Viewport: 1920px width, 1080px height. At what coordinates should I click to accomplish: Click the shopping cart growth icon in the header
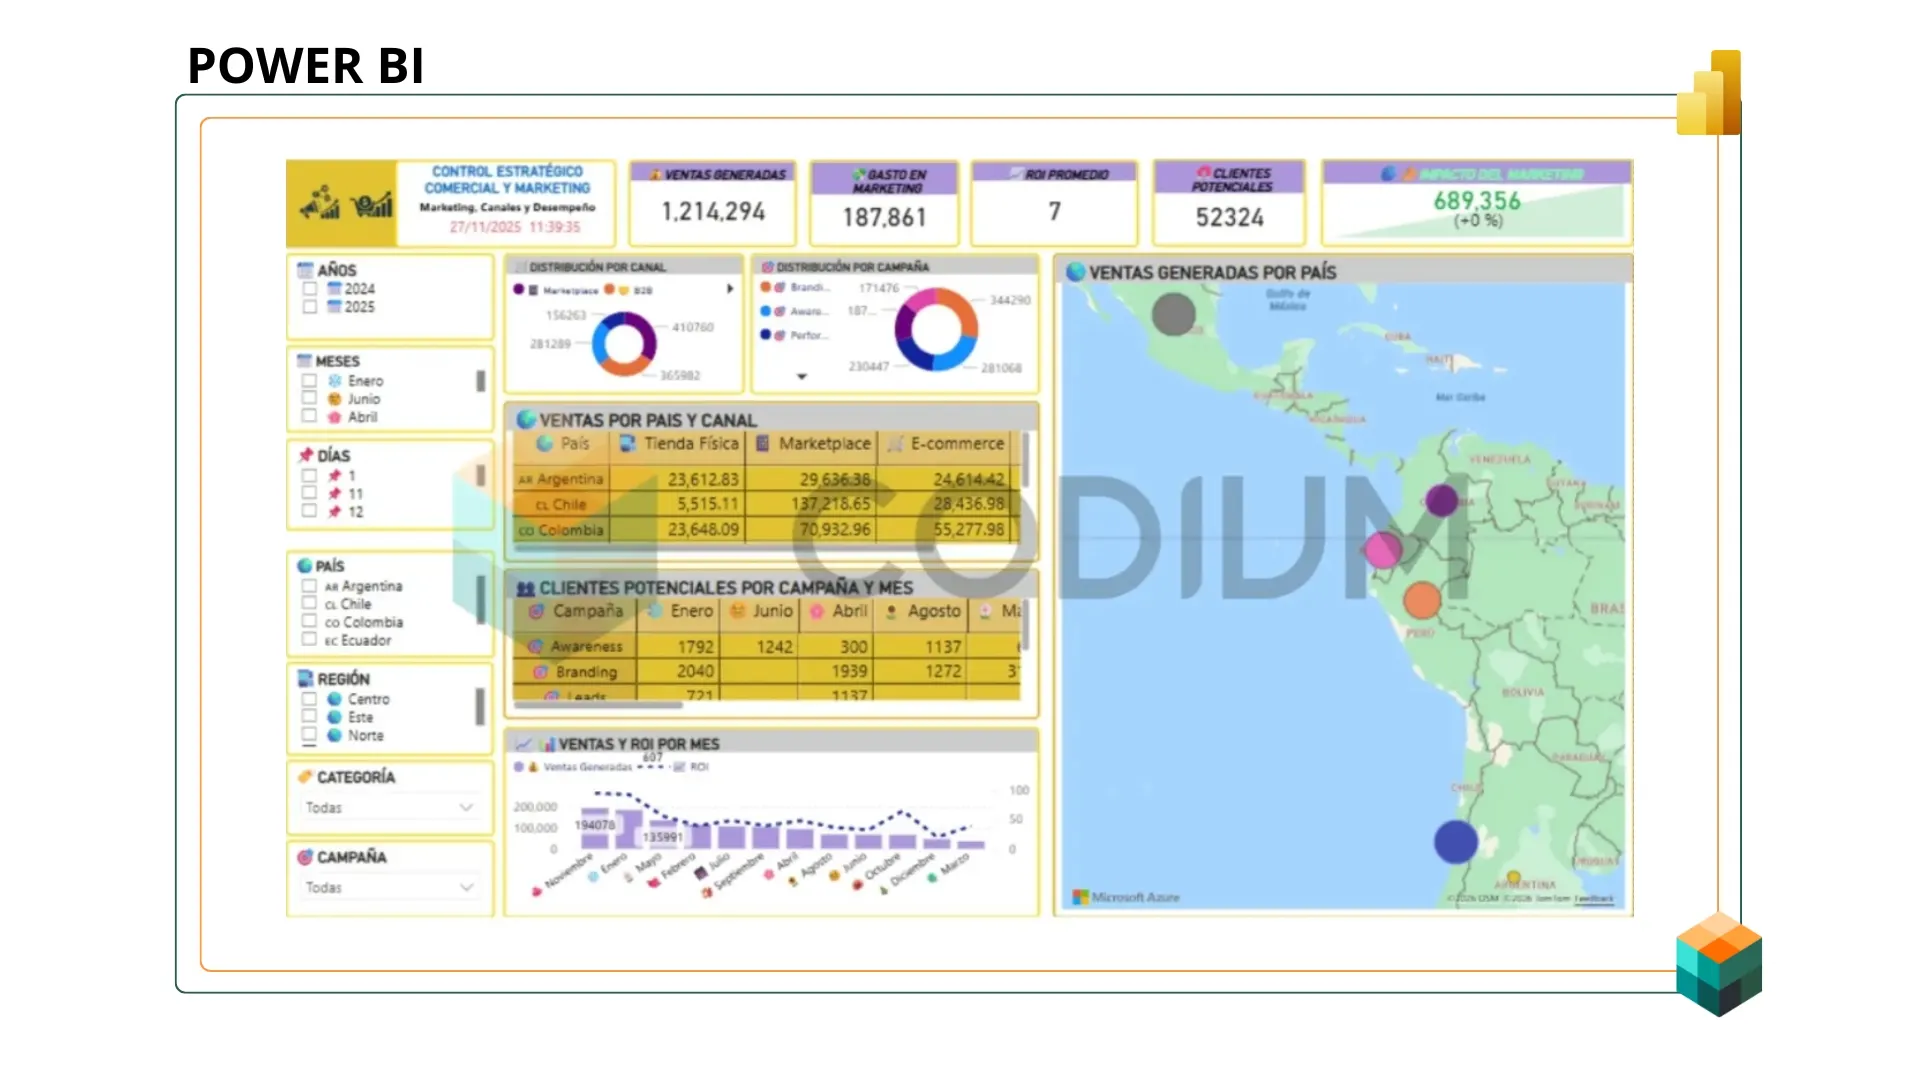[x=372, y=204]
